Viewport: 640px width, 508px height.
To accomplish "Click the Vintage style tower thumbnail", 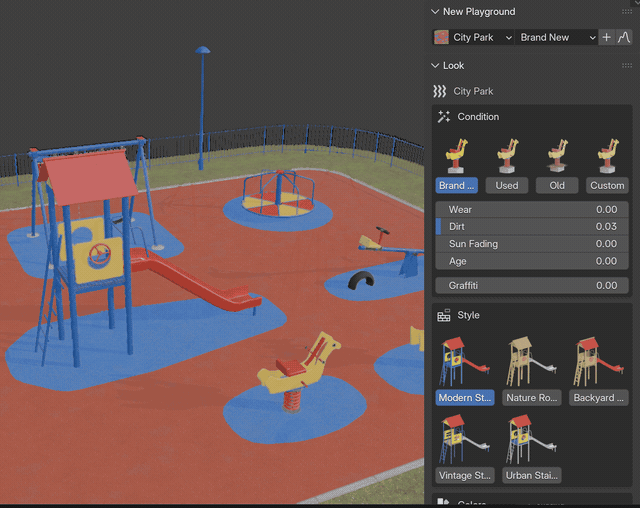I will 464,439.
